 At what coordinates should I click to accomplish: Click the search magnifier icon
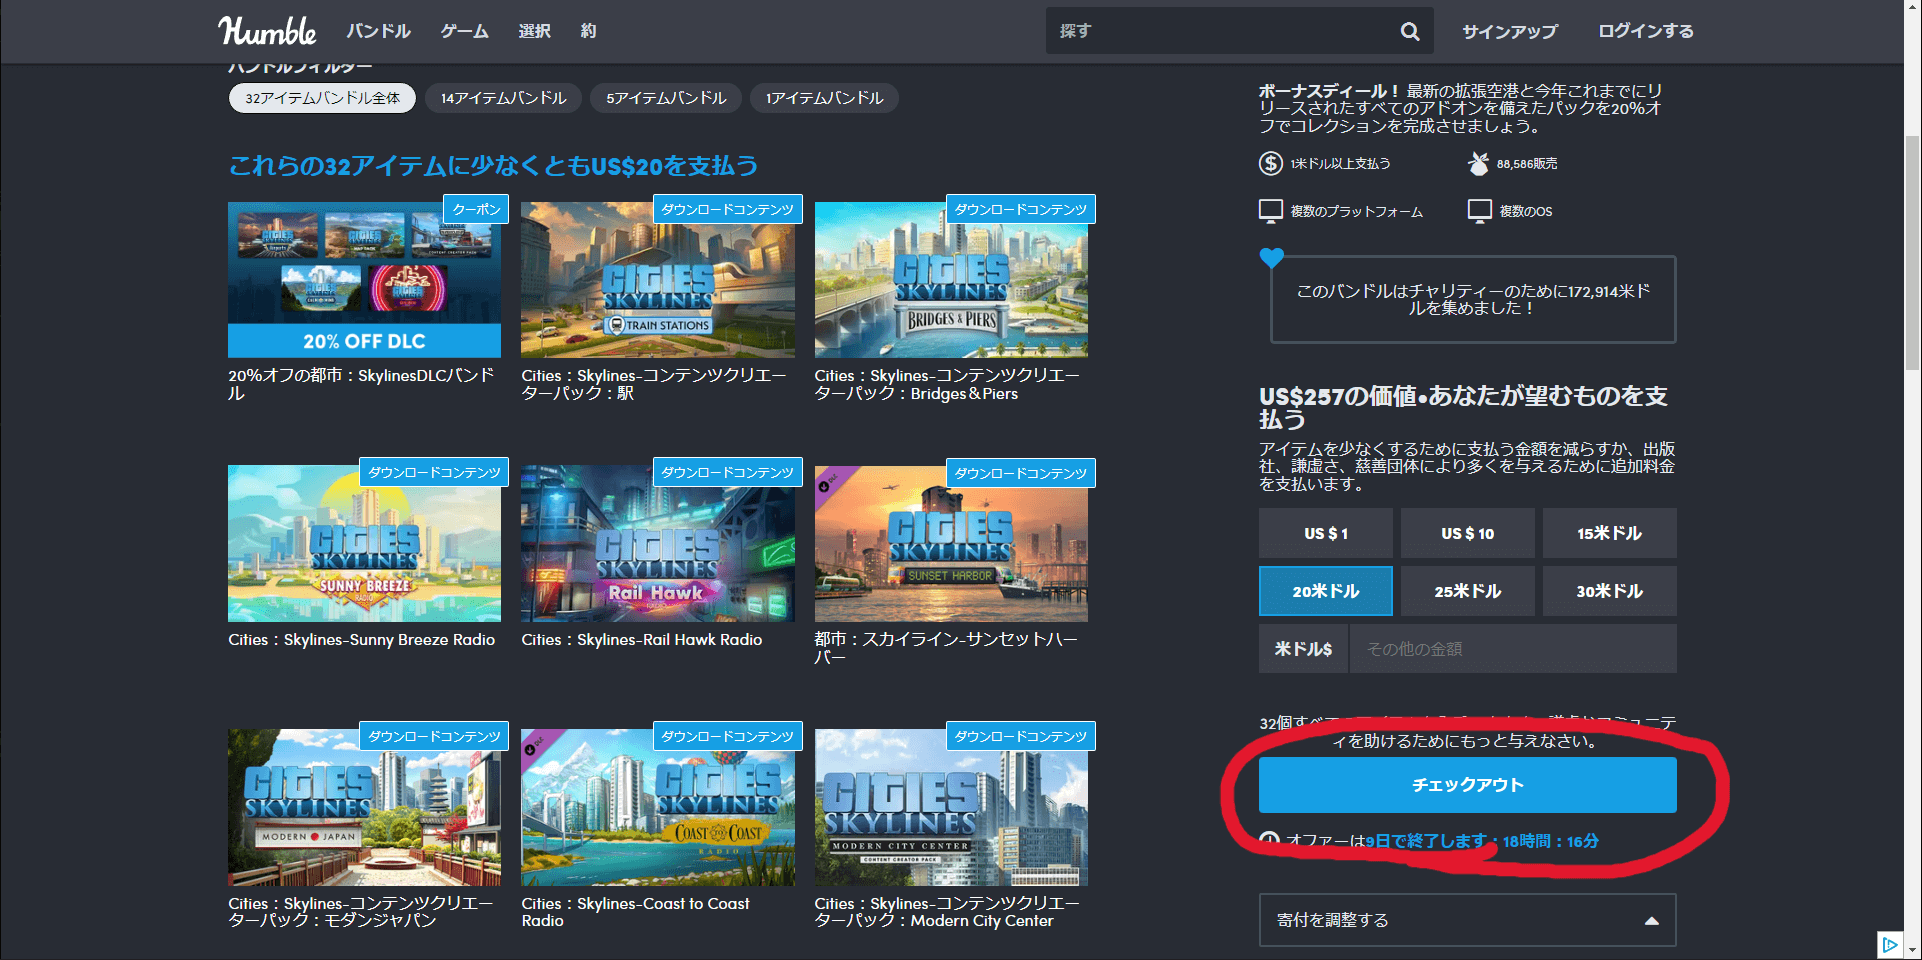pyautogui.click(x=1410, y=31)
